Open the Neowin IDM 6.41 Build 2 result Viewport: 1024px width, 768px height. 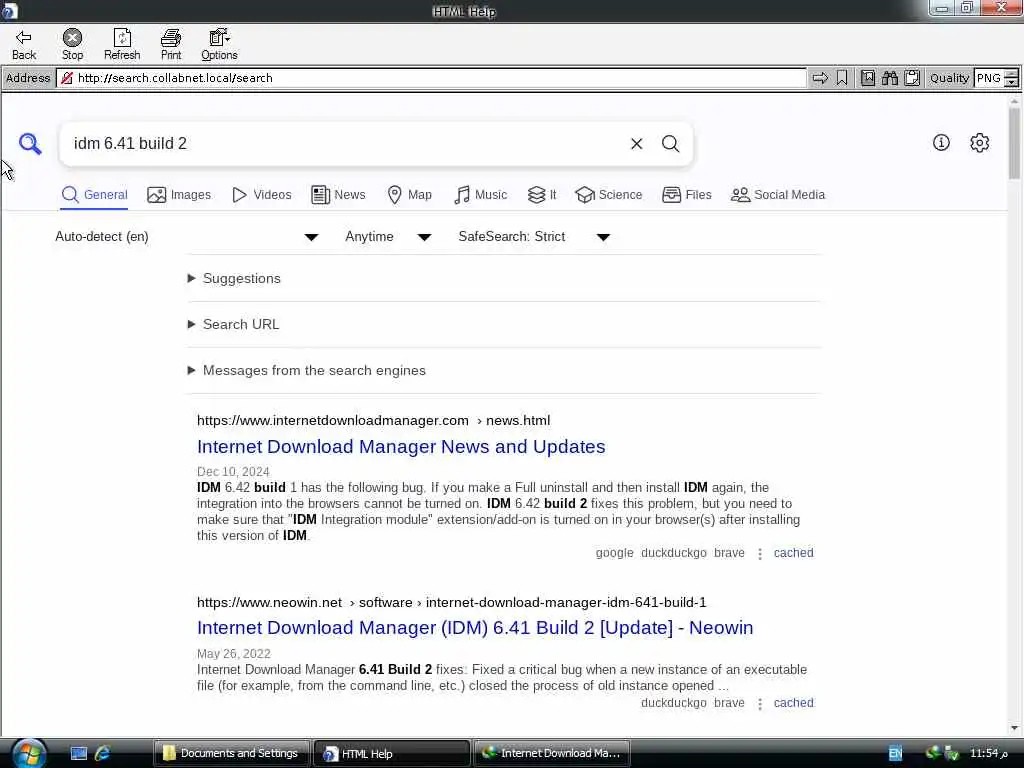coord(475,628)
